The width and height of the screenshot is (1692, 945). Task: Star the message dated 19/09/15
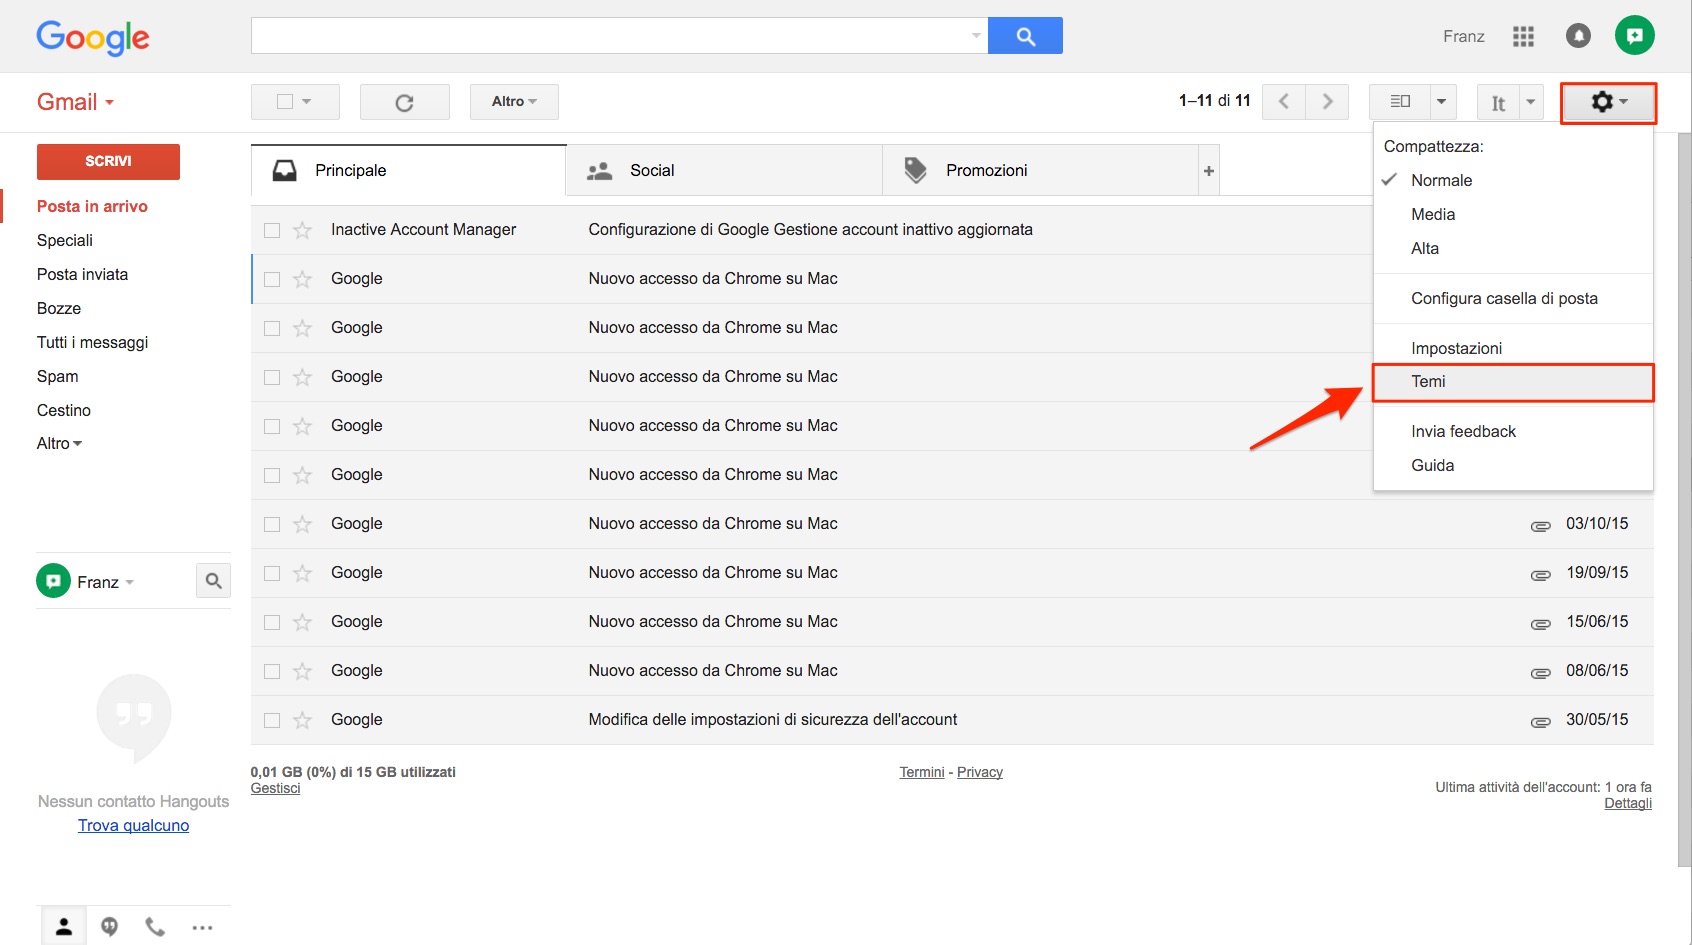tap(302, 573)
